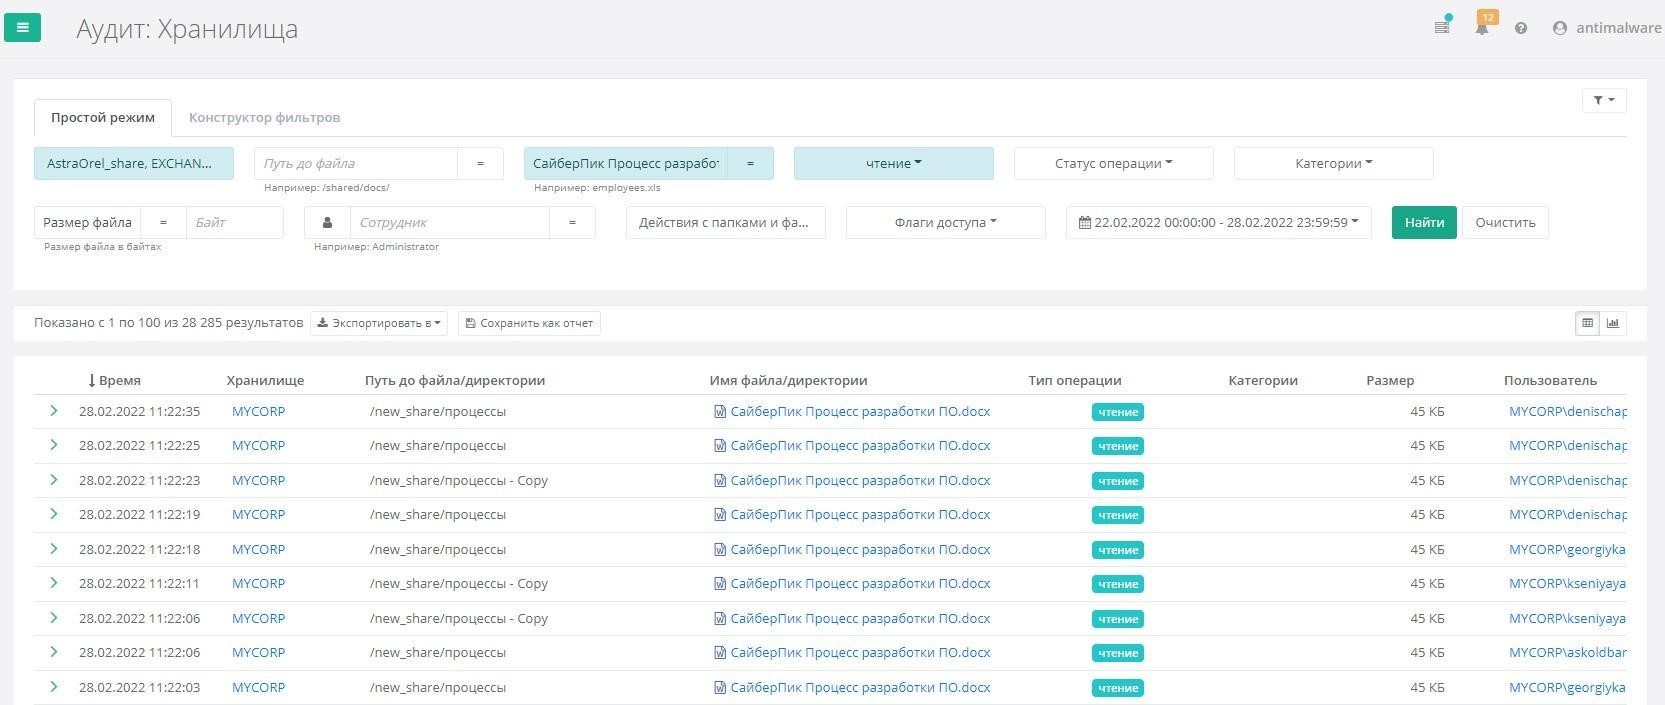
Task: Open the Флаги доступа dropdown
Action: click(946, 222)
